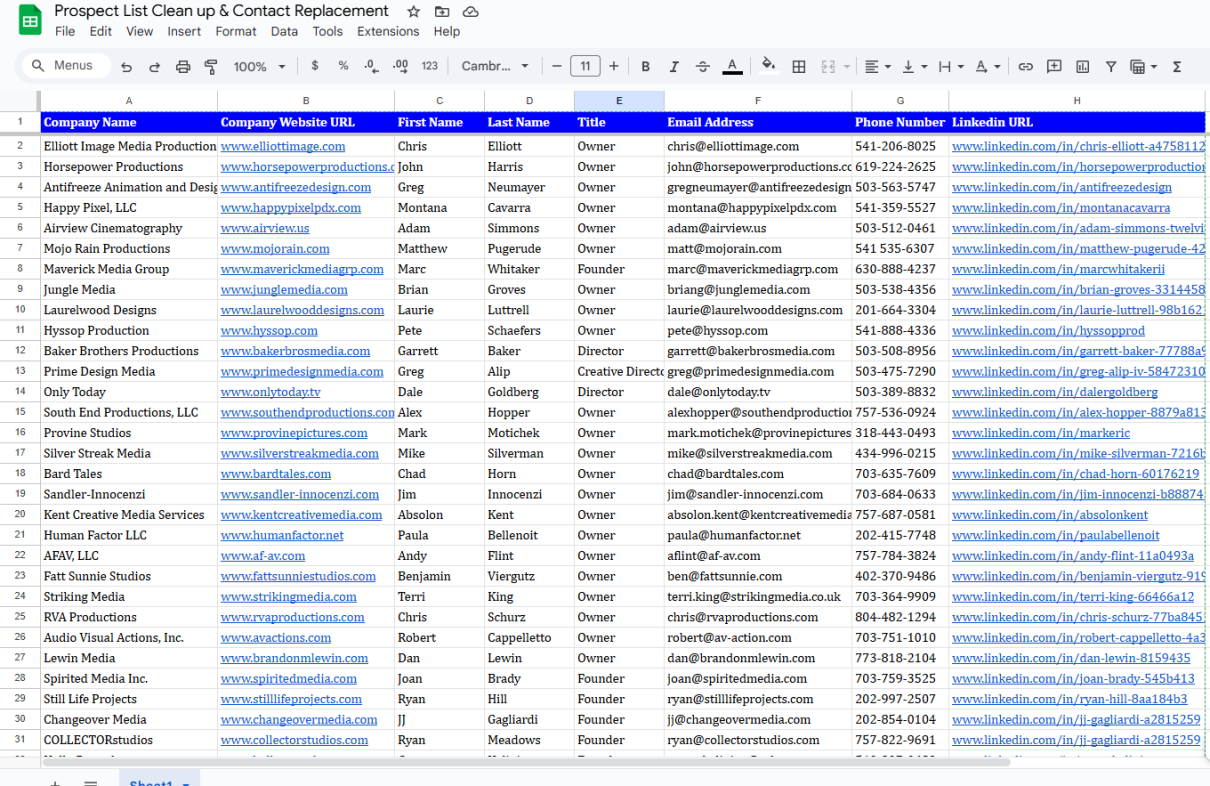Select the pete@hyssop.com email cell
1210x786 pixels.
pyautogui.click(x=758, y=331)
